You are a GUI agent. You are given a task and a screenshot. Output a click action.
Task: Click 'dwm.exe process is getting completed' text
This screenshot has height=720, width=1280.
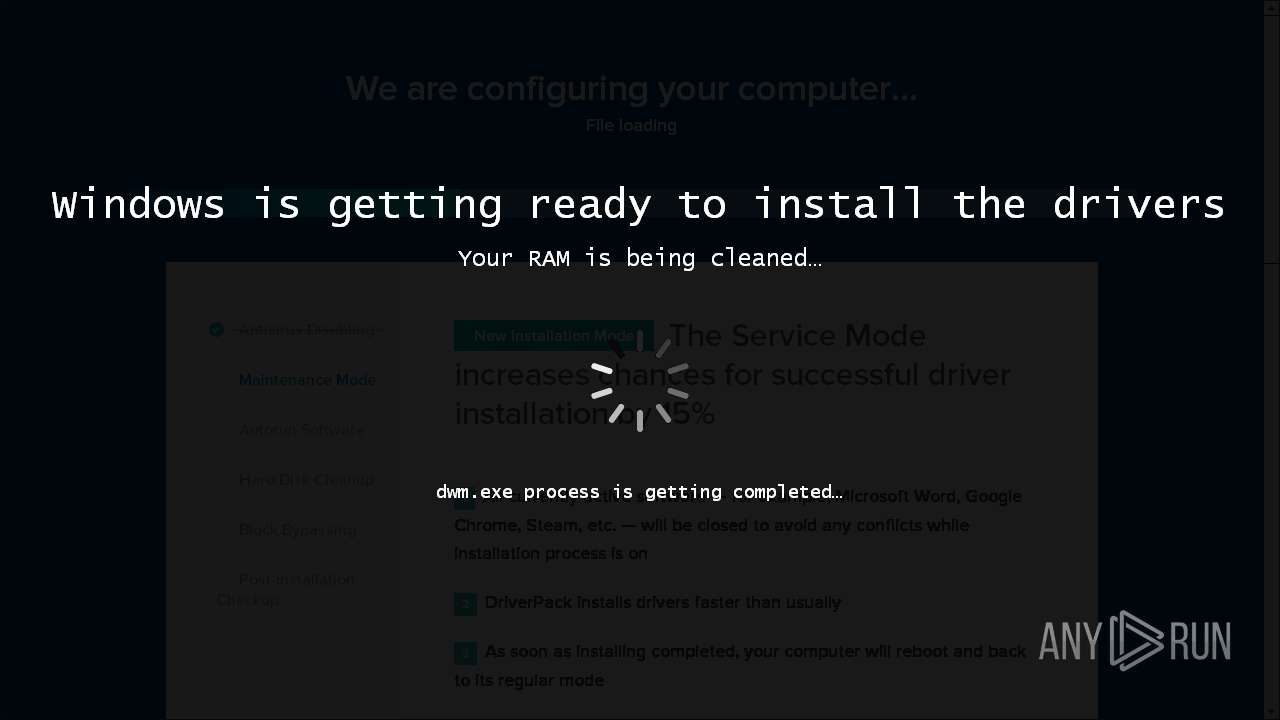coord(639,492)
